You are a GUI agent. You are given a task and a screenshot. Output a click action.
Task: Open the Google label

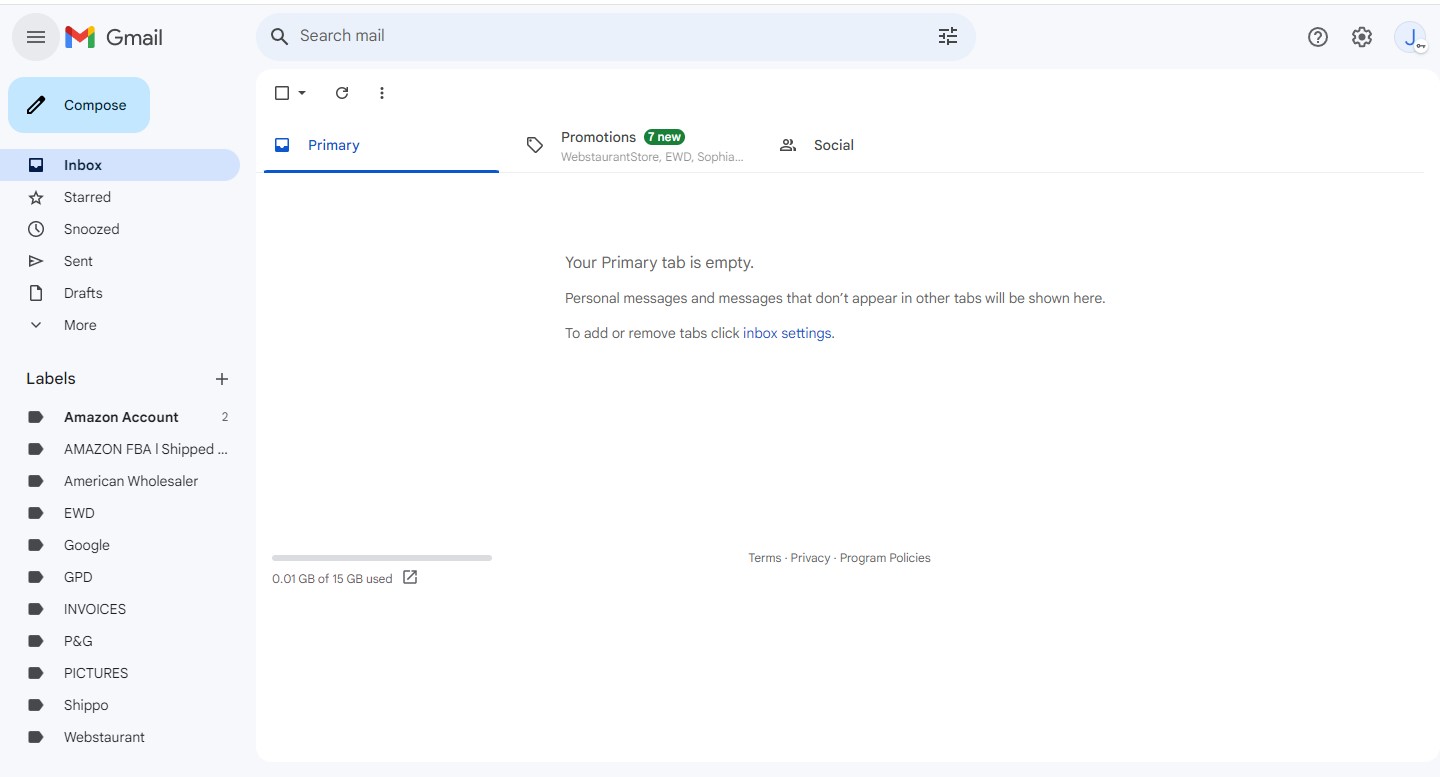(x=120, y=545)
